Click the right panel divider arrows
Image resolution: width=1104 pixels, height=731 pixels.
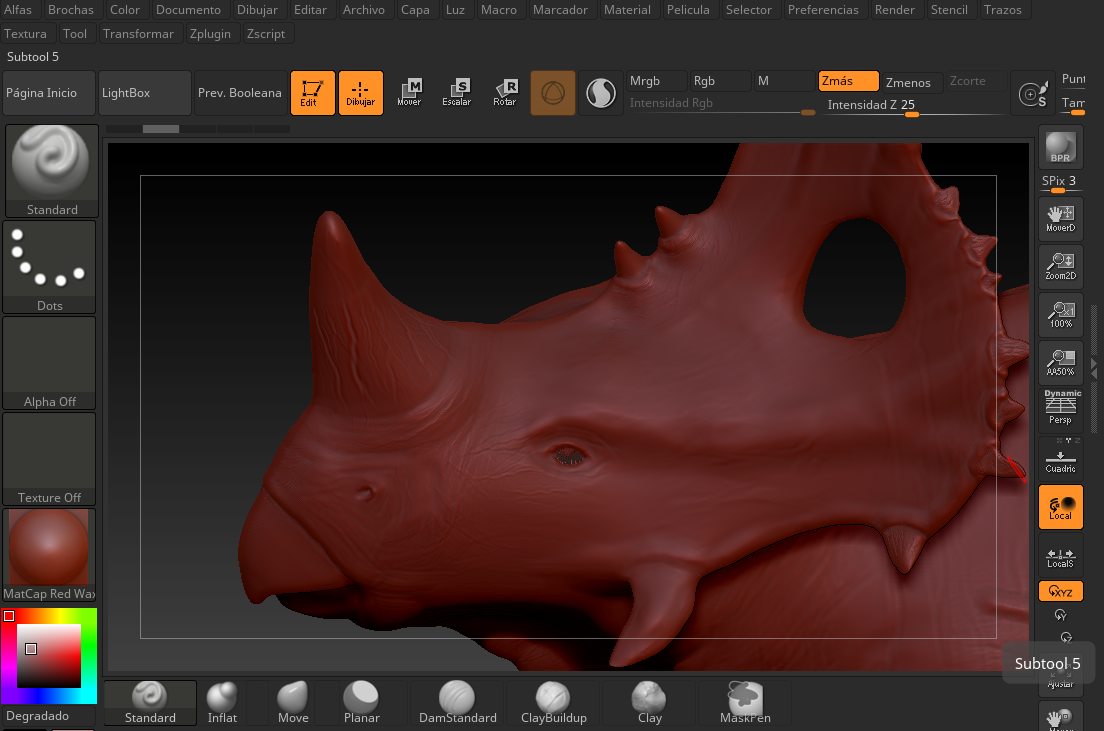pyautogui.click(x=1094, y=366)
